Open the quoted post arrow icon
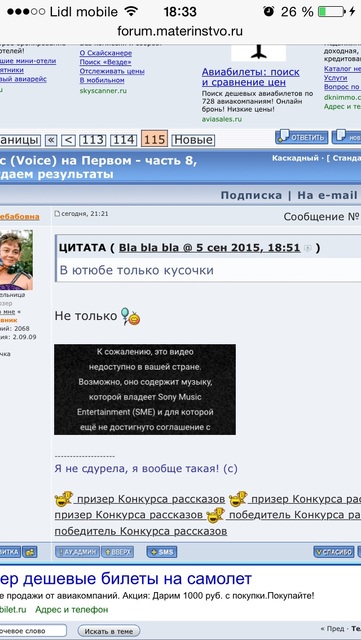This screenshot has height=640, width=361. coord(308,248)
